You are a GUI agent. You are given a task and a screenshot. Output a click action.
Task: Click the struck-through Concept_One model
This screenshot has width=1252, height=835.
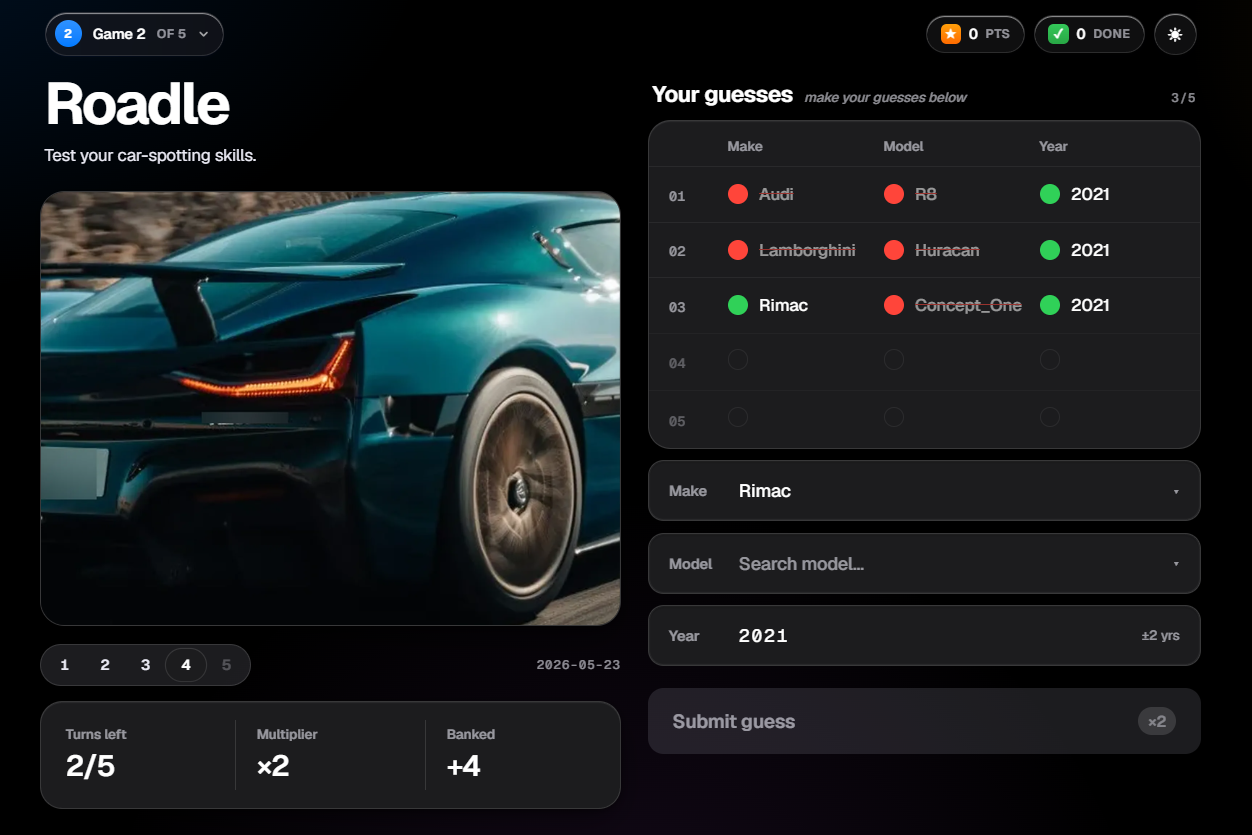coord(968,305)
